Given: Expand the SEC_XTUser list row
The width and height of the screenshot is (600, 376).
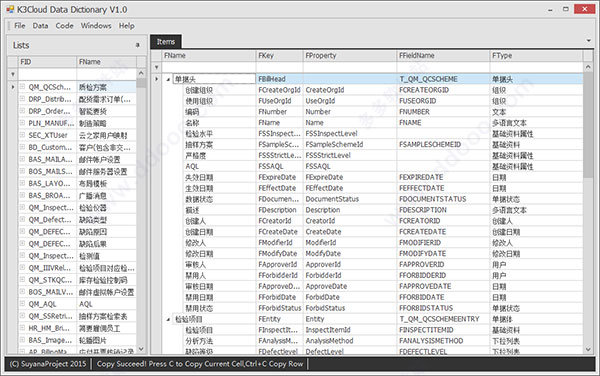Looking at the screenshot, I should point(23,135).
